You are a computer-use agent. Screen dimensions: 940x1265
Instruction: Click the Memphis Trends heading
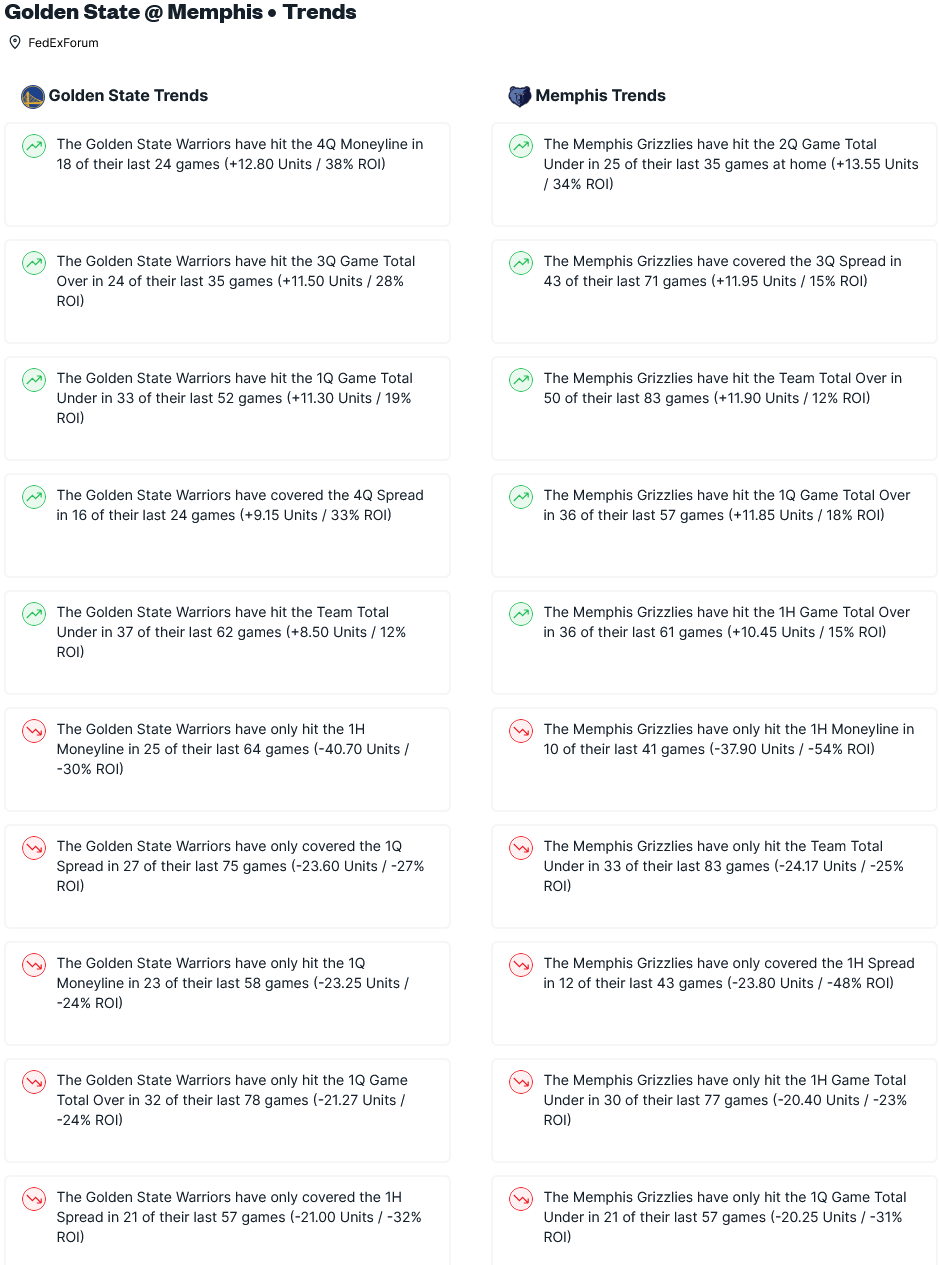point(600,96)
